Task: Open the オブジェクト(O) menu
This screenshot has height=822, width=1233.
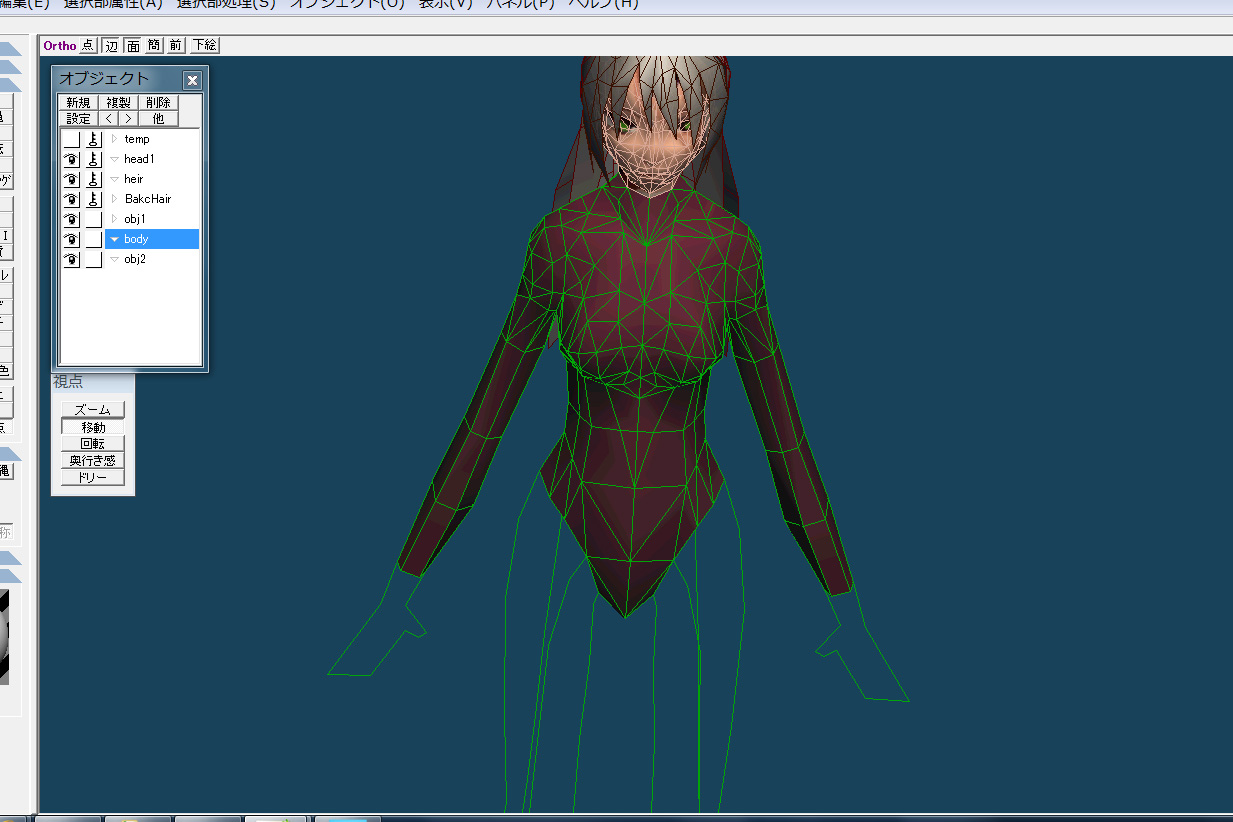Action: point(347,4)
